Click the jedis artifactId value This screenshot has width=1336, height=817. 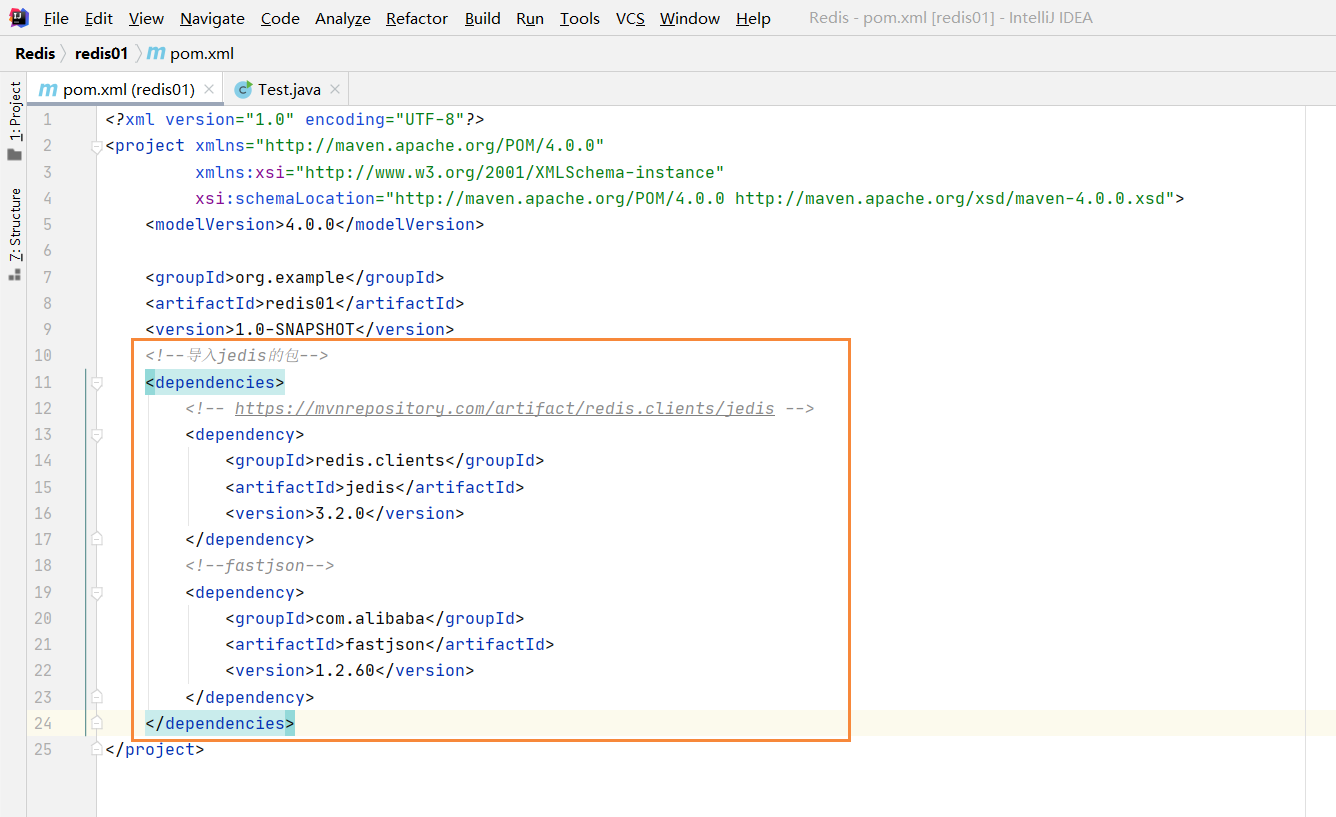pyautogui.click(x=370, y=487)
